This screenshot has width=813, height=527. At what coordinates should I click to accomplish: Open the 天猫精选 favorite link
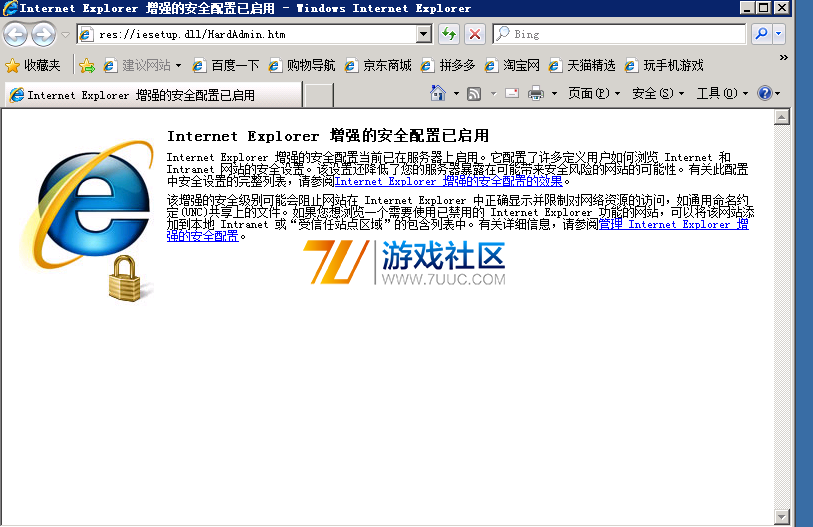tap(582, 65)
